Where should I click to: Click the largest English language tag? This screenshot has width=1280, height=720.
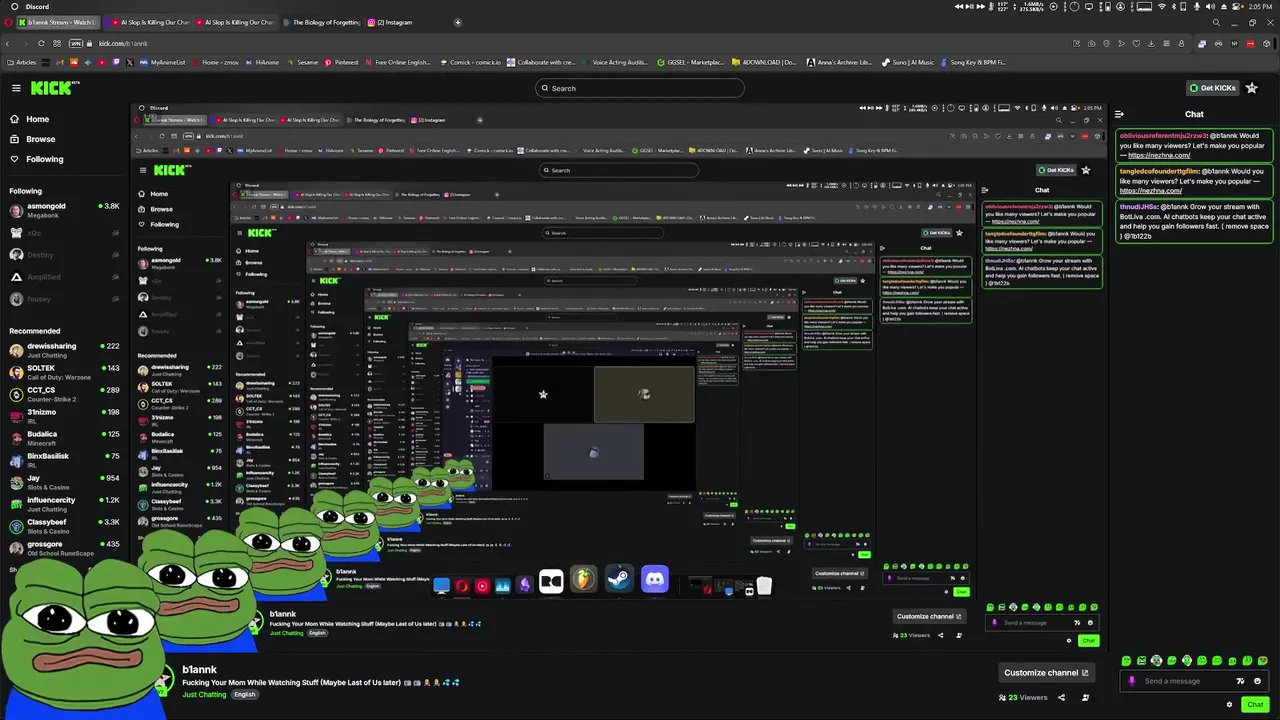click(245, 694)
